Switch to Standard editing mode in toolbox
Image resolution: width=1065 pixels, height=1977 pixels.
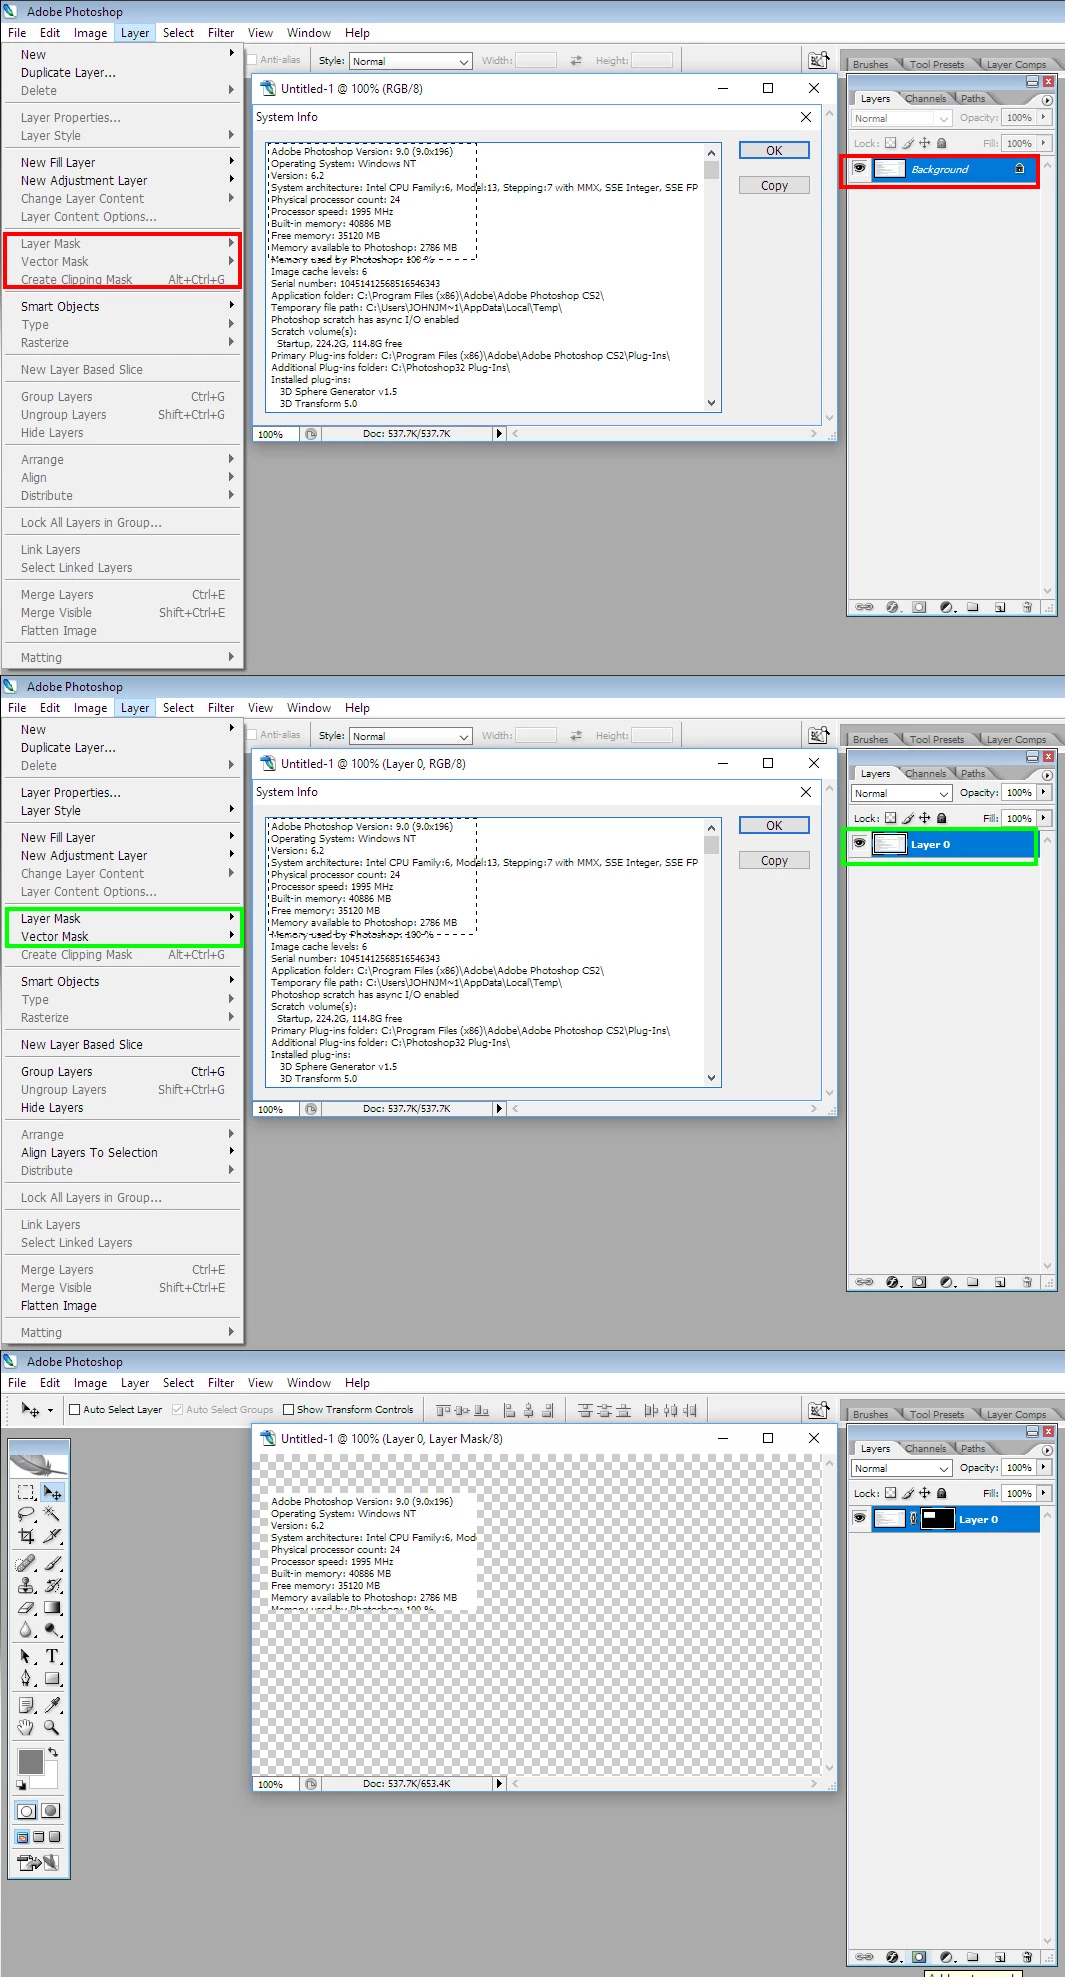[27, 1811]
